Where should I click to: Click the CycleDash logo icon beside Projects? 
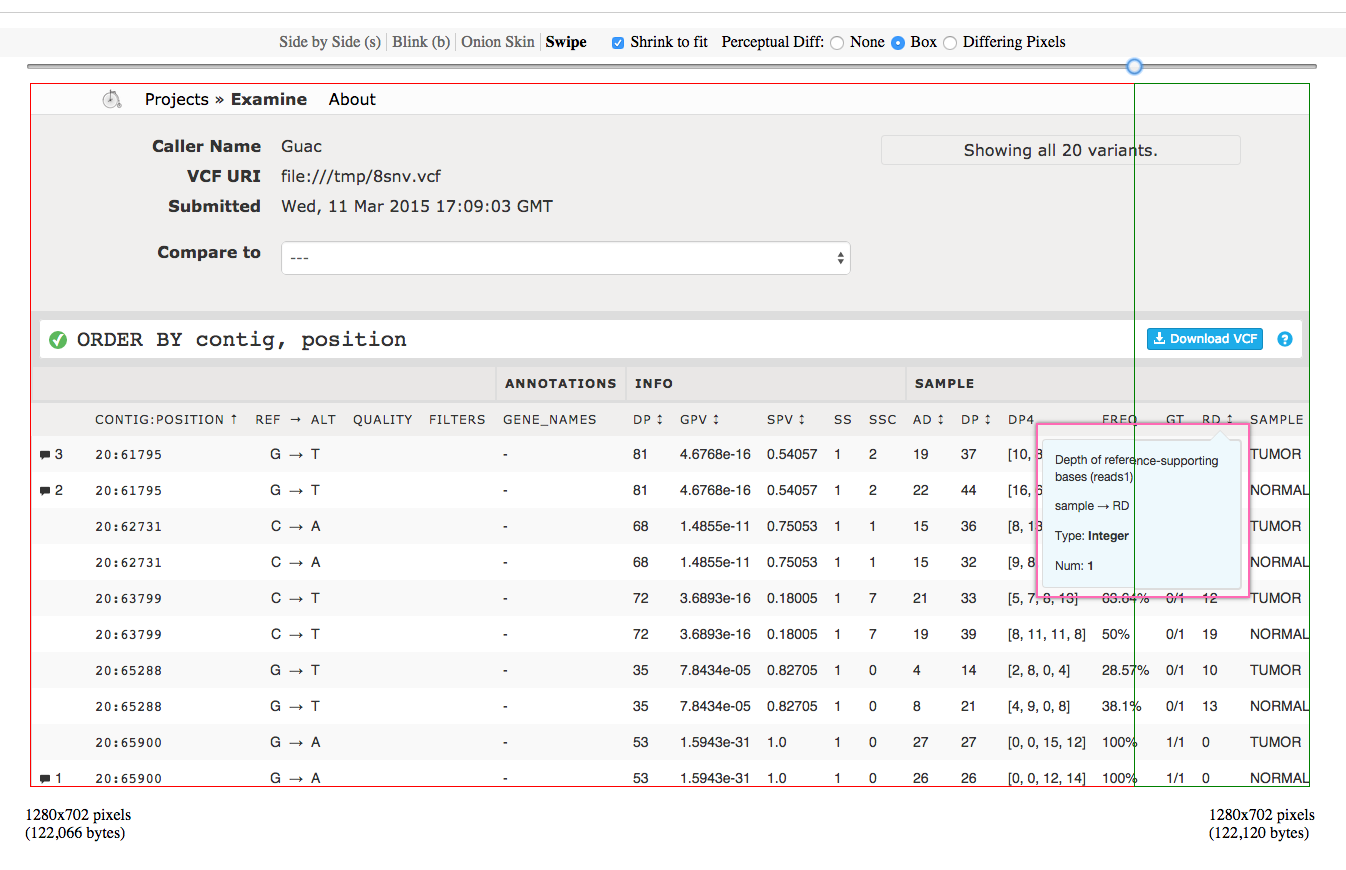pyautogui.click(x=112, y=99)
